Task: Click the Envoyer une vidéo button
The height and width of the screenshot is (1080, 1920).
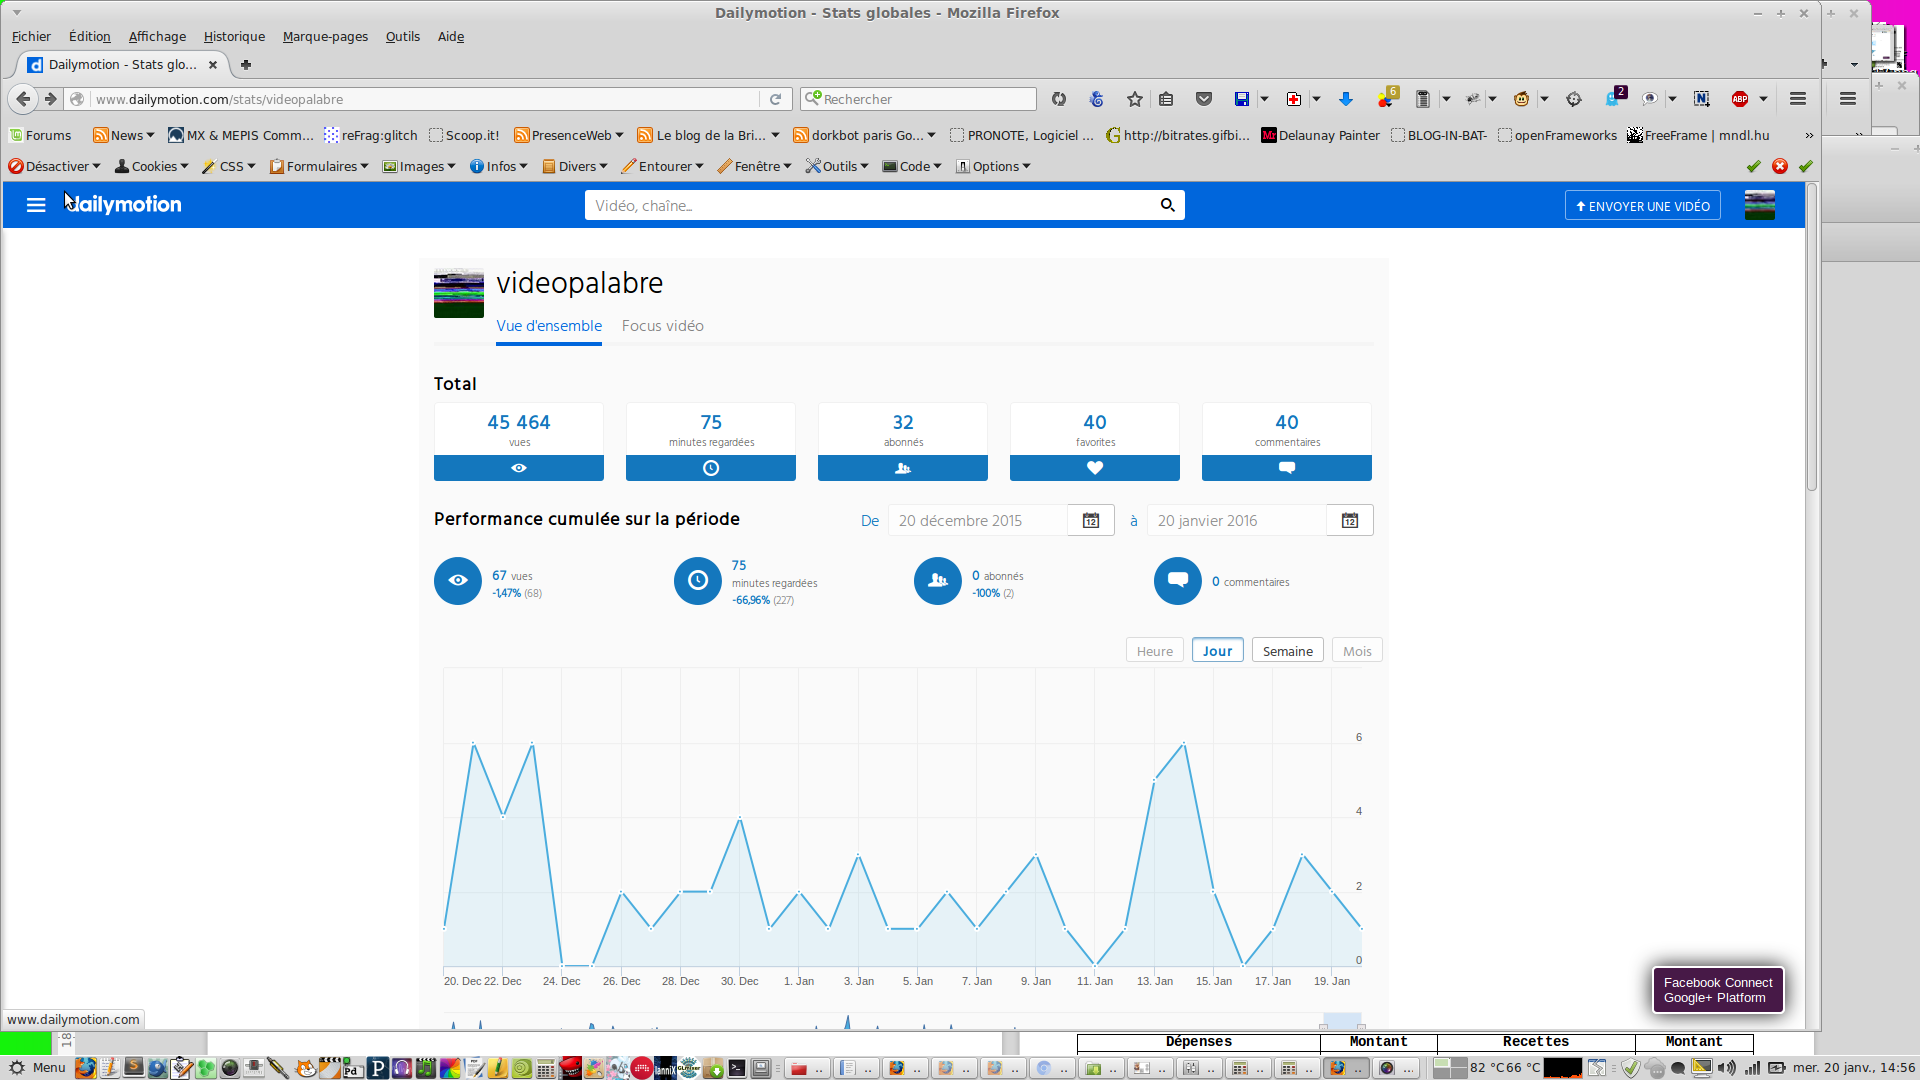Action: click(x=1642, y=206)
